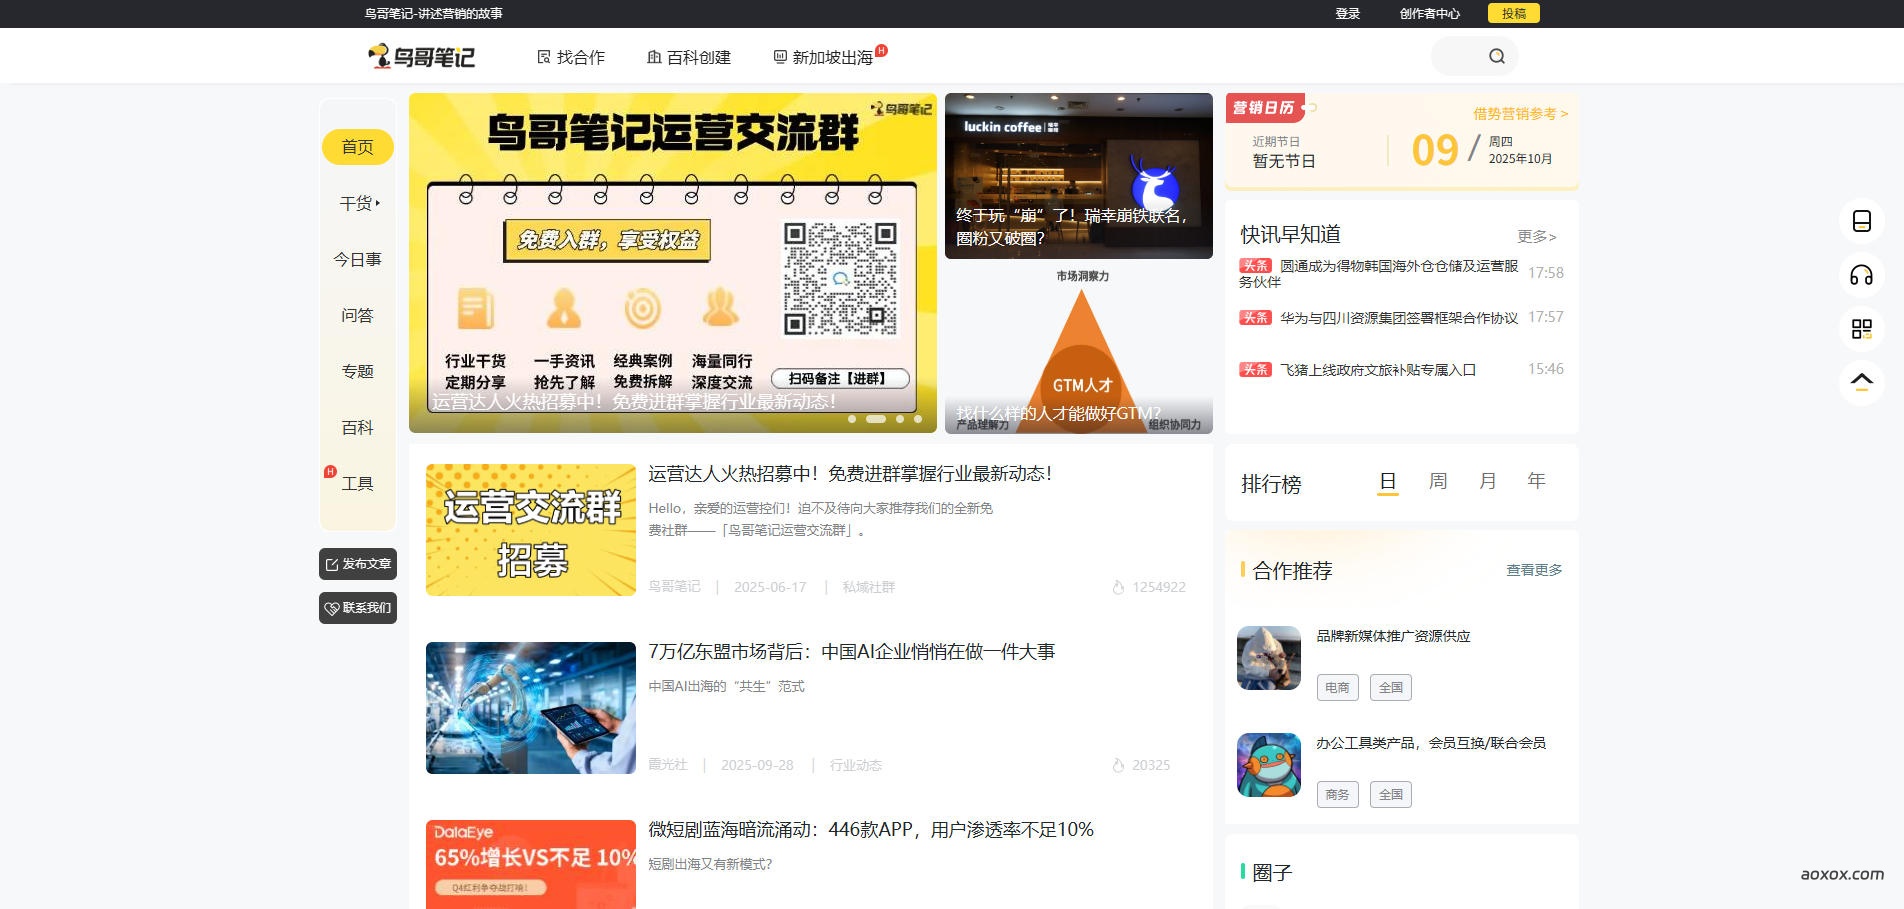Screen dimensions: 1904x909
Task: Click the 新加坡出海 nav icon
Action: (779, 57)
